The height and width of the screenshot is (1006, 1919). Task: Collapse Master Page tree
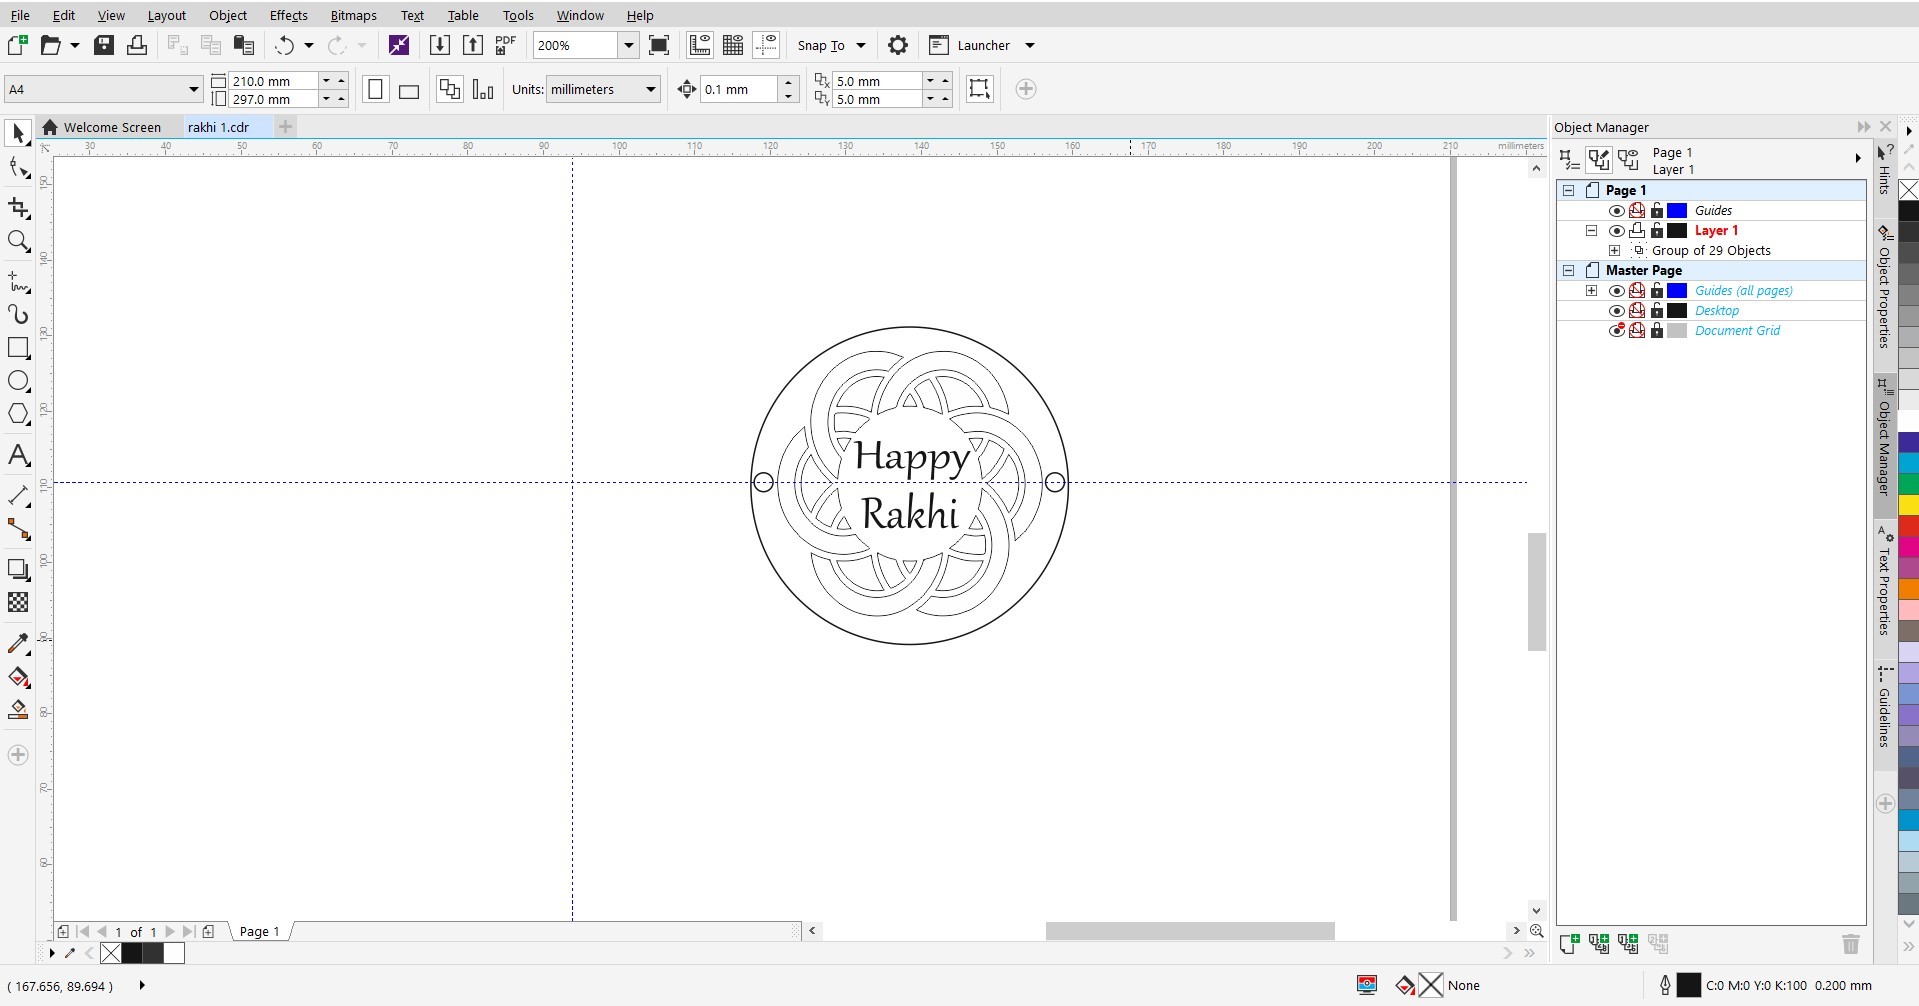[1568, 270]
